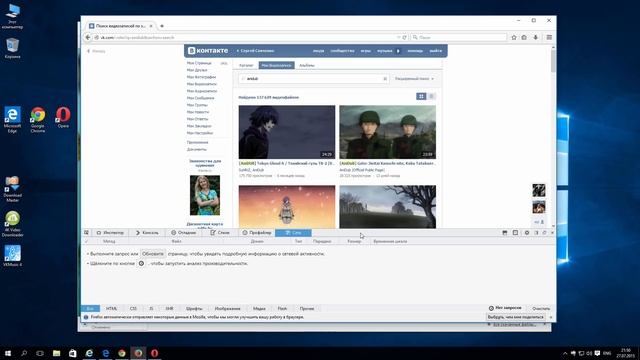Choose what to share in Firefox notification
This screenshot has width=640, height=360.
click(x=516, y=317)
